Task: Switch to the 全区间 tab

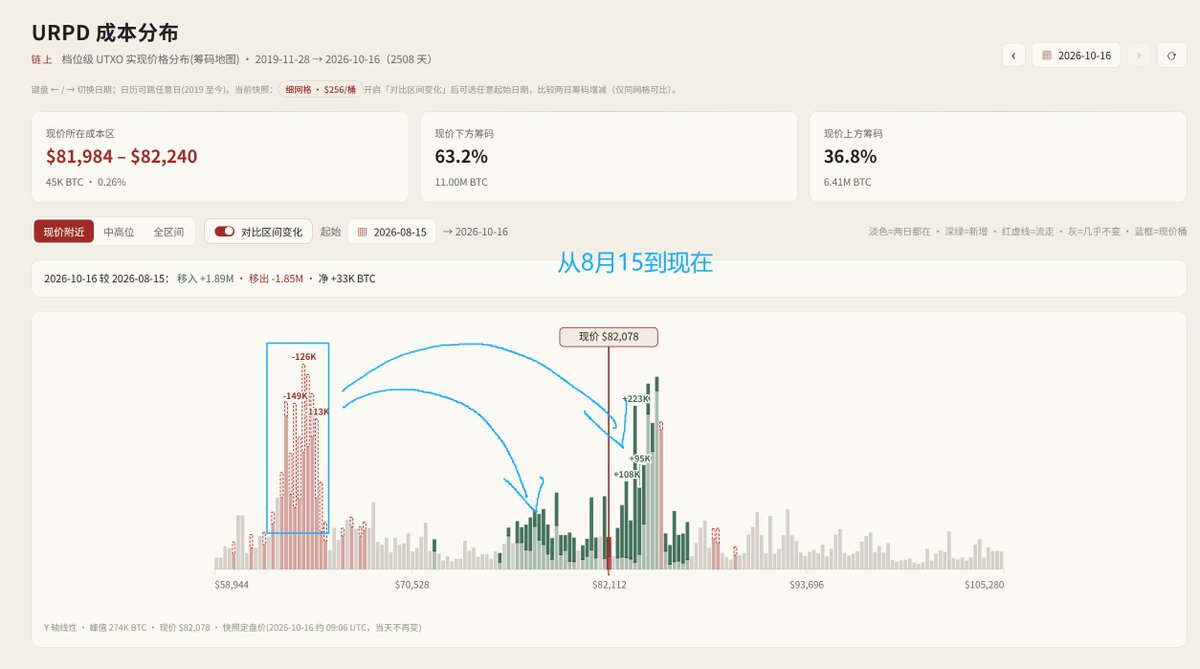Action: pos(168,232)
